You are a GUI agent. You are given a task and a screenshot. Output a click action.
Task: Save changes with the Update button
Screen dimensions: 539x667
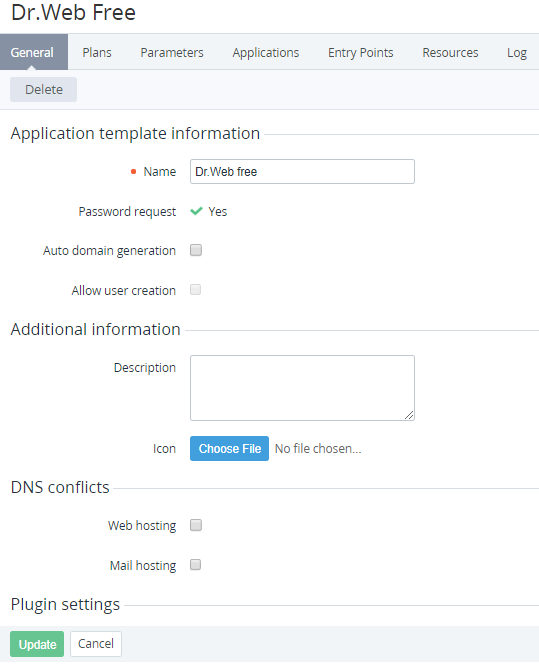pos(37,644)
